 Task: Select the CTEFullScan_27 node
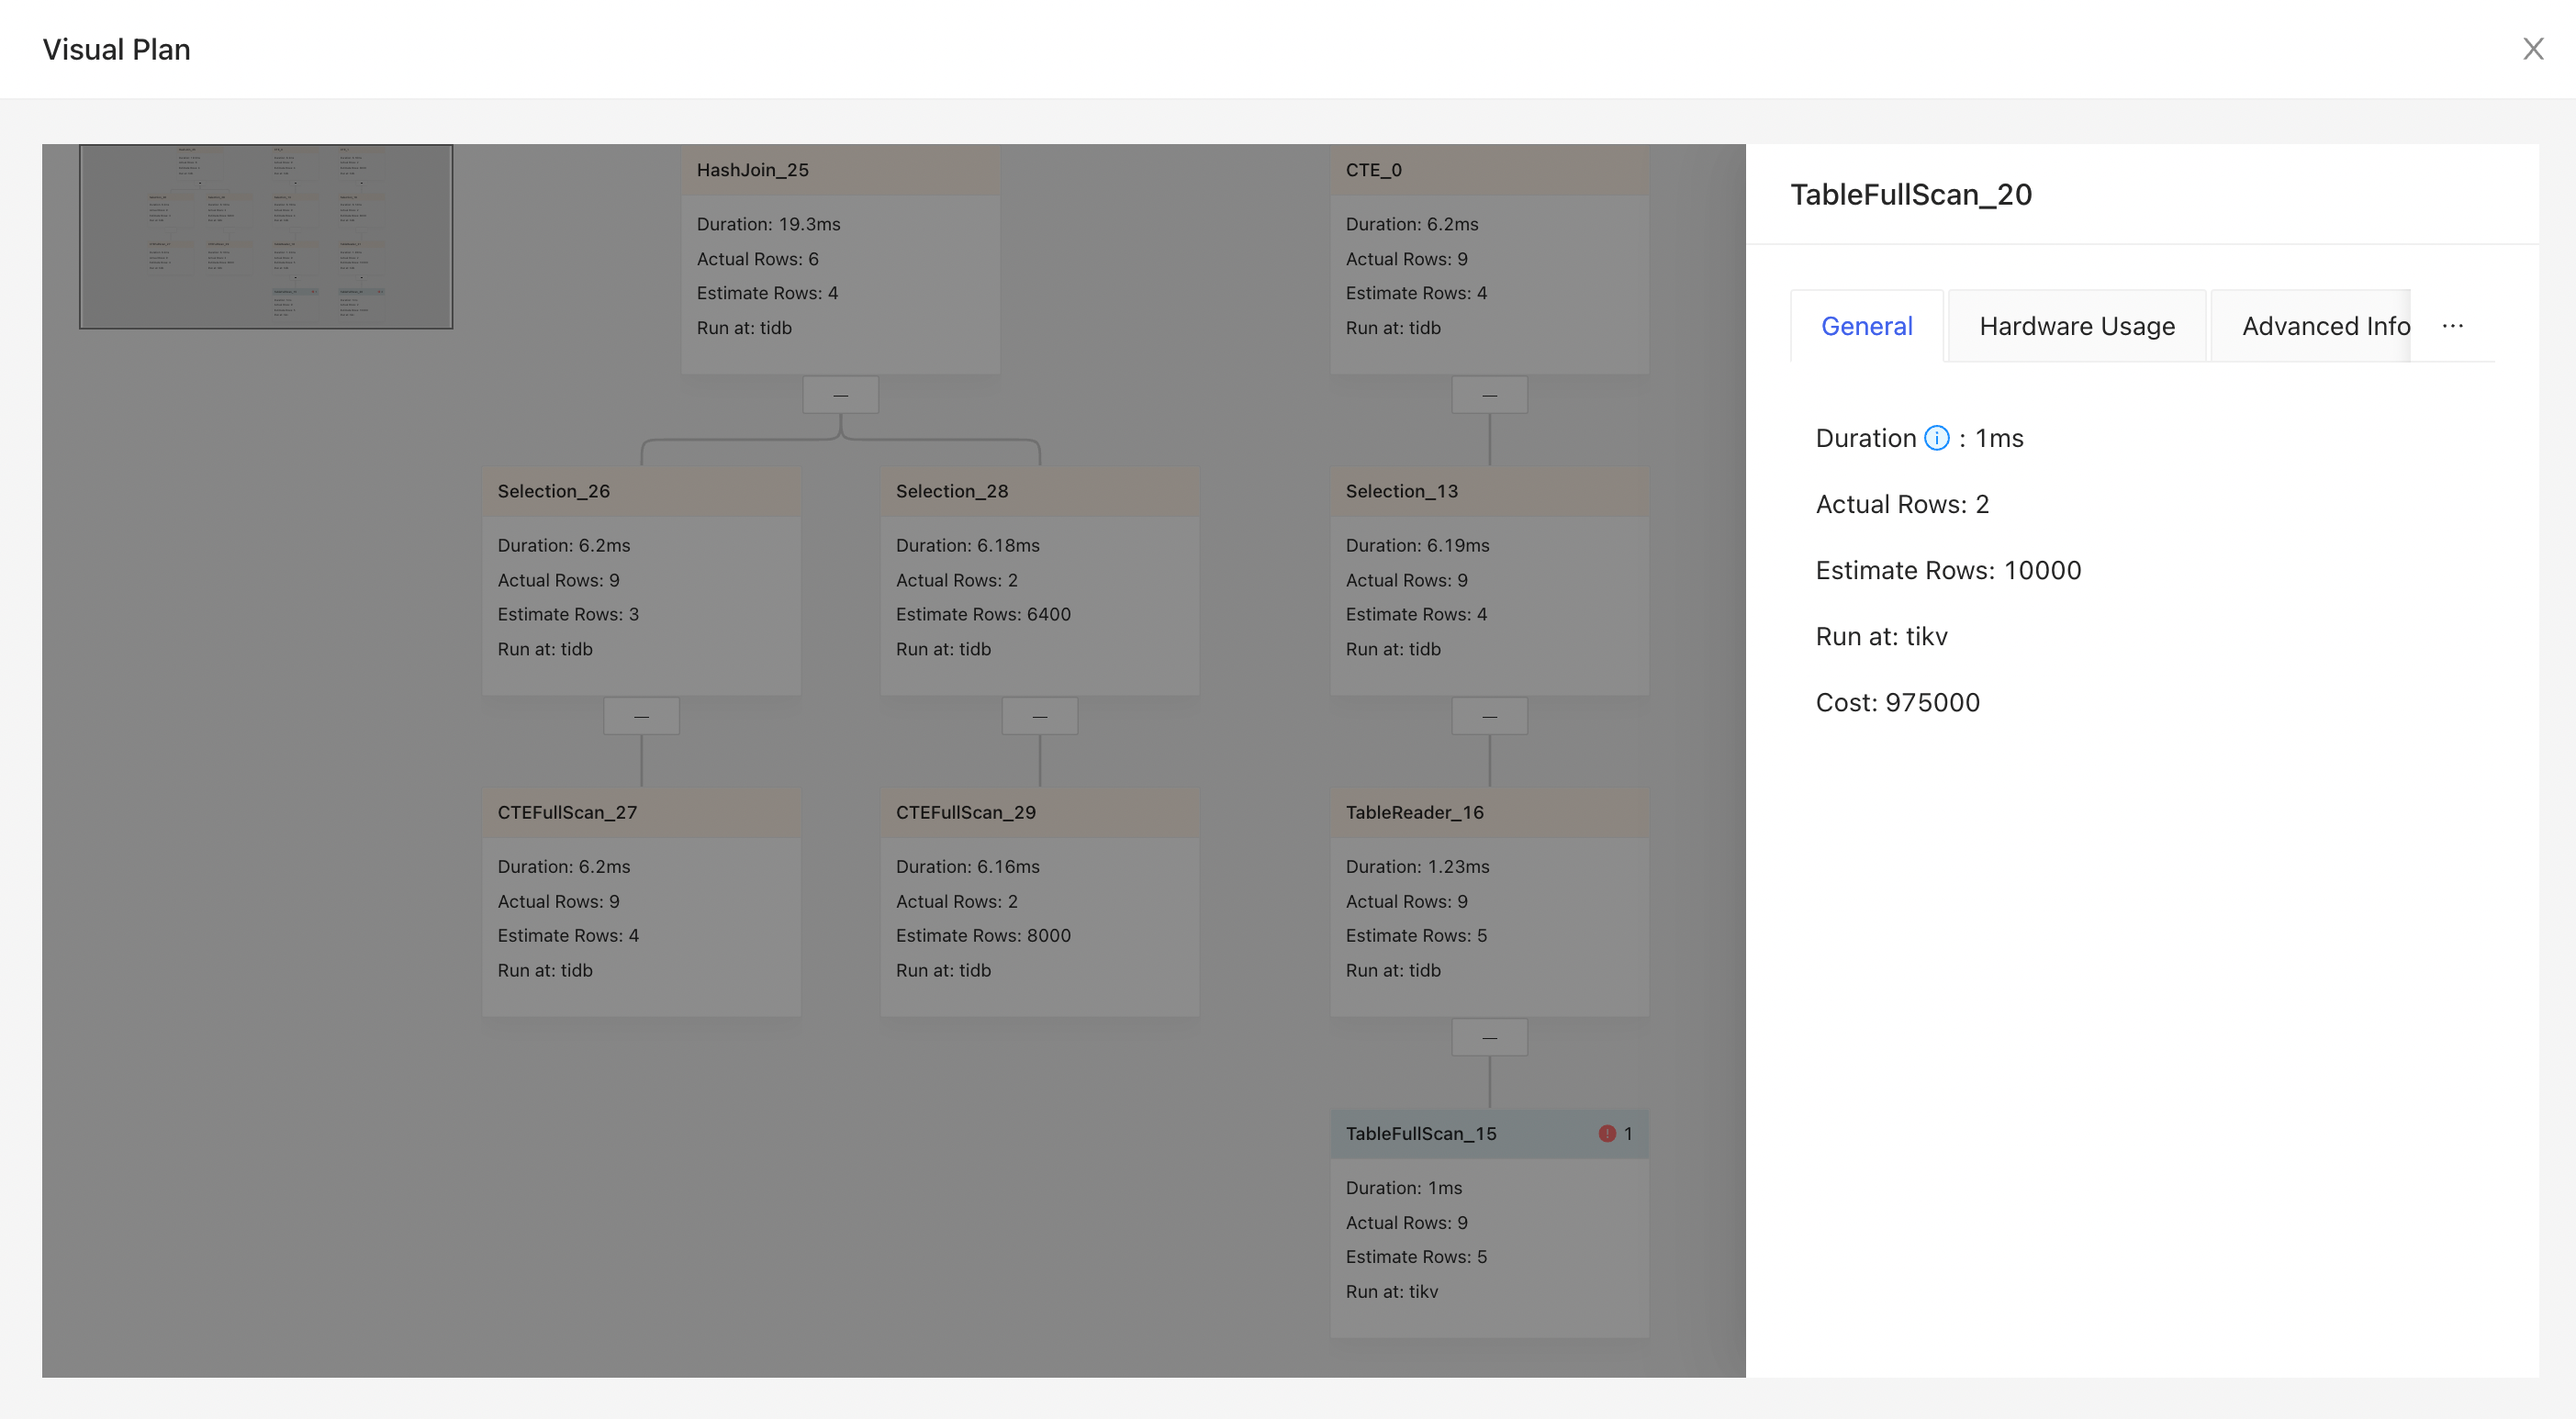641,902
